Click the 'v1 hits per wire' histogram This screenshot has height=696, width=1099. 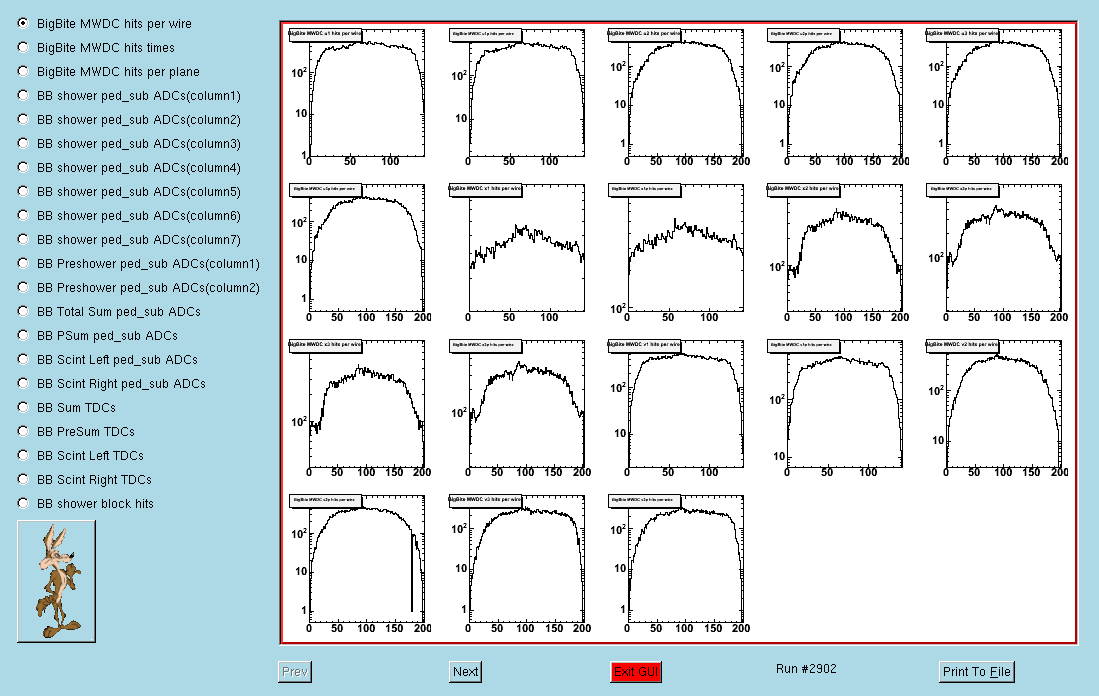pyautogui.click(x=685, y=404)
